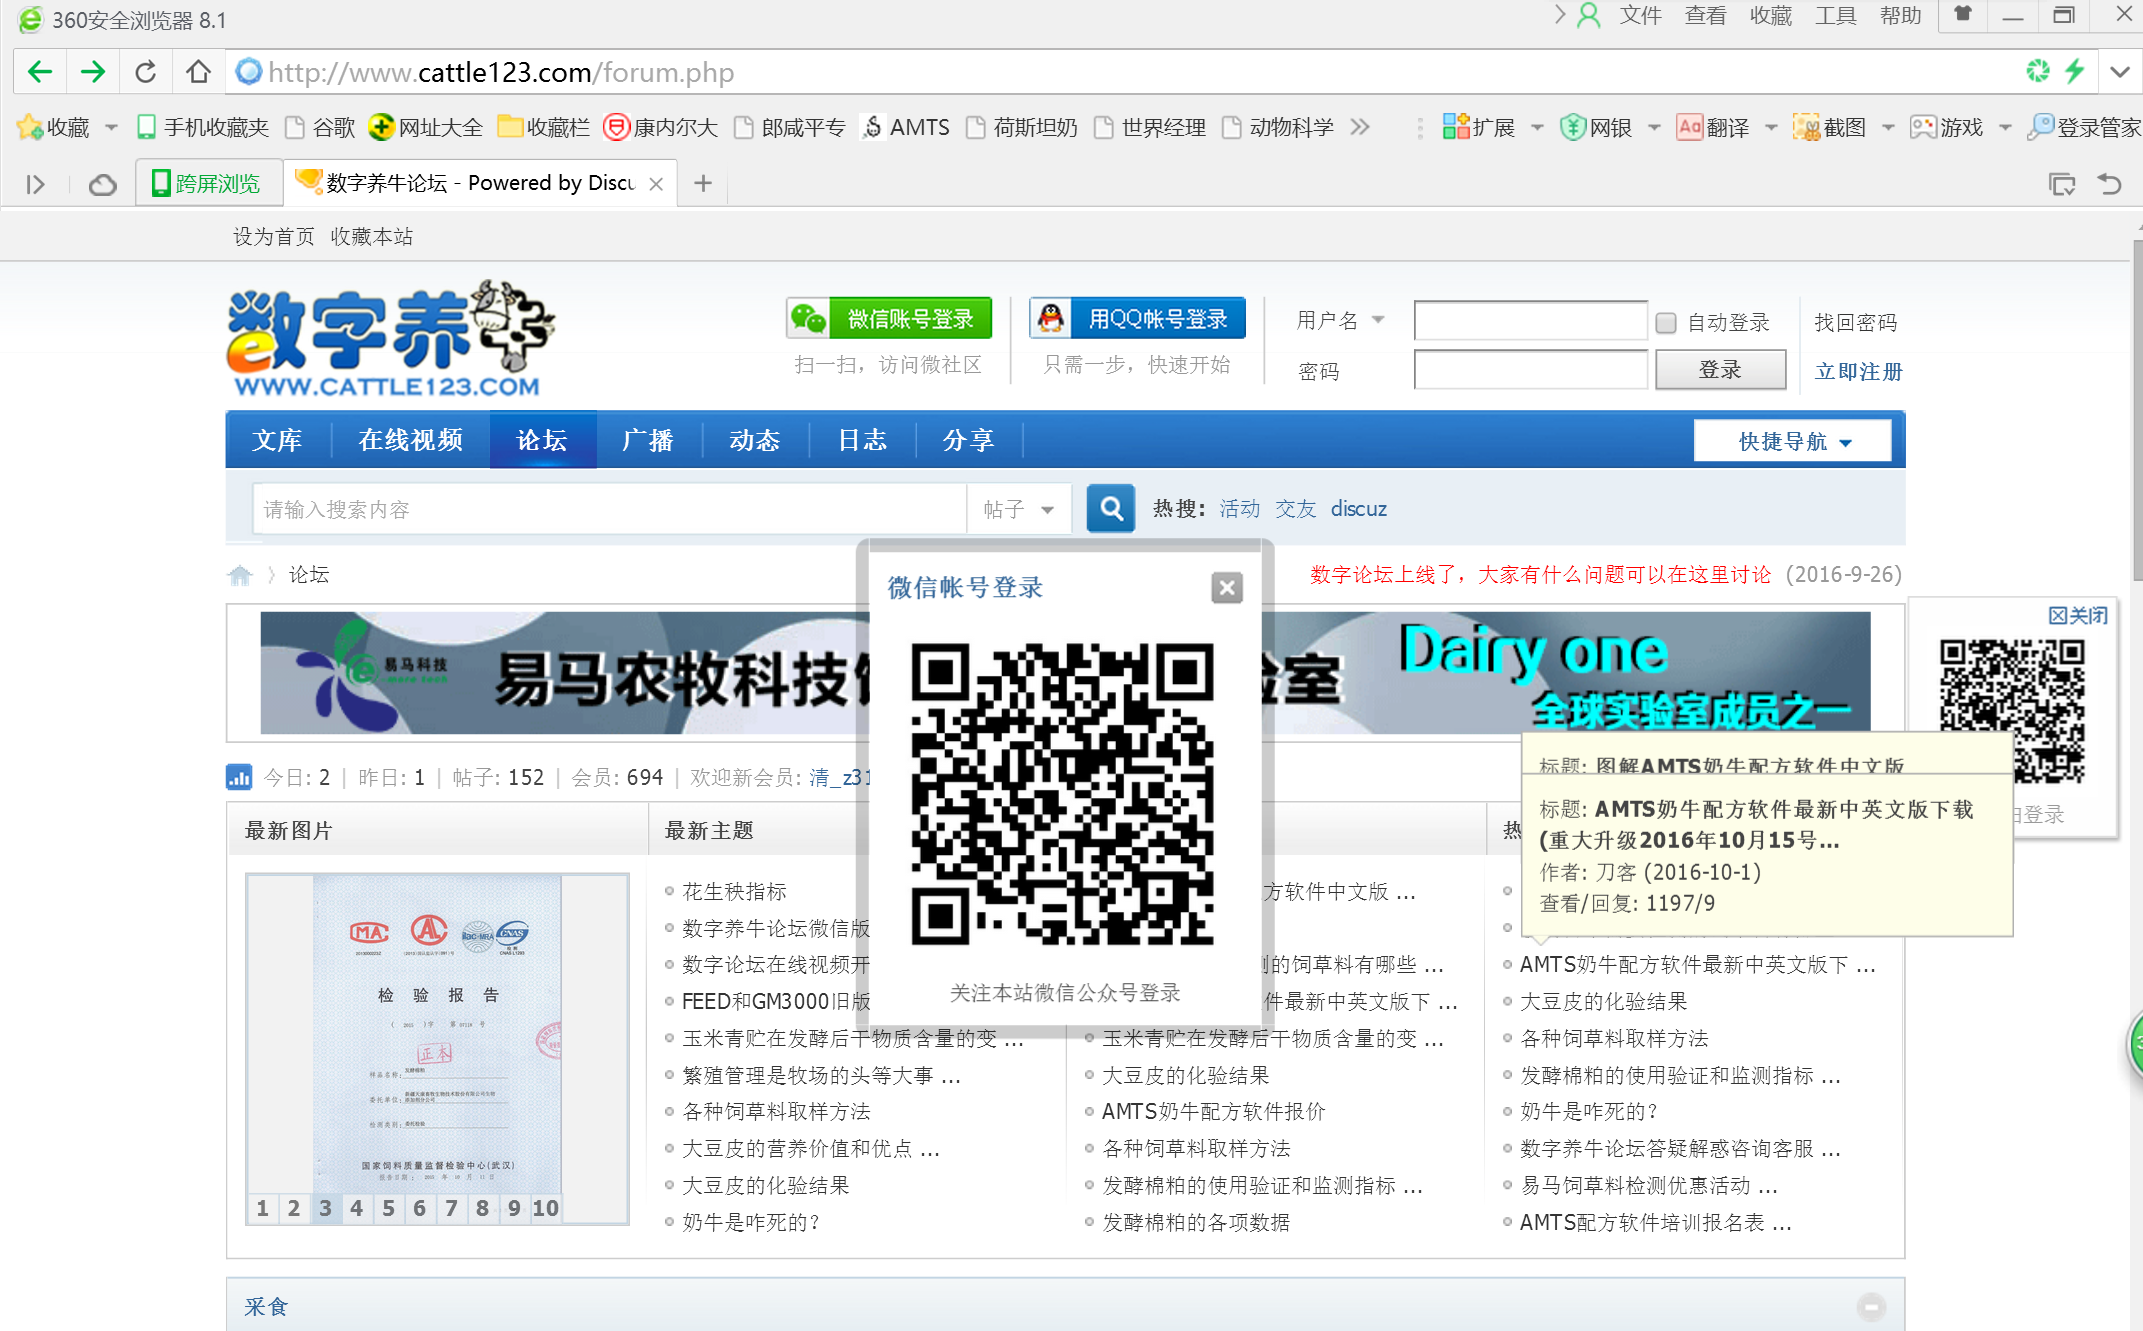Screen dimensions: 2143x1331
Task: Go to forum home via house icon
Action: [240, 575]
